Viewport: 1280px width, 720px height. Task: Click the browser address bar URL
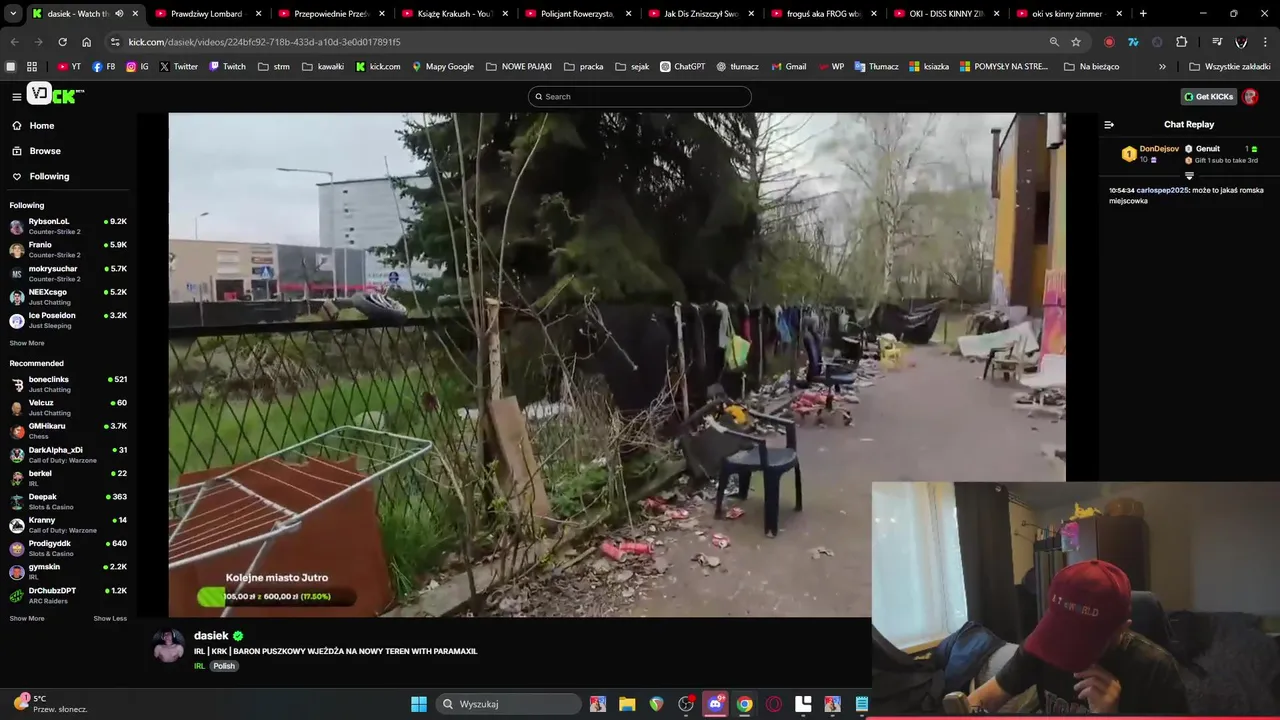point(265,42)
